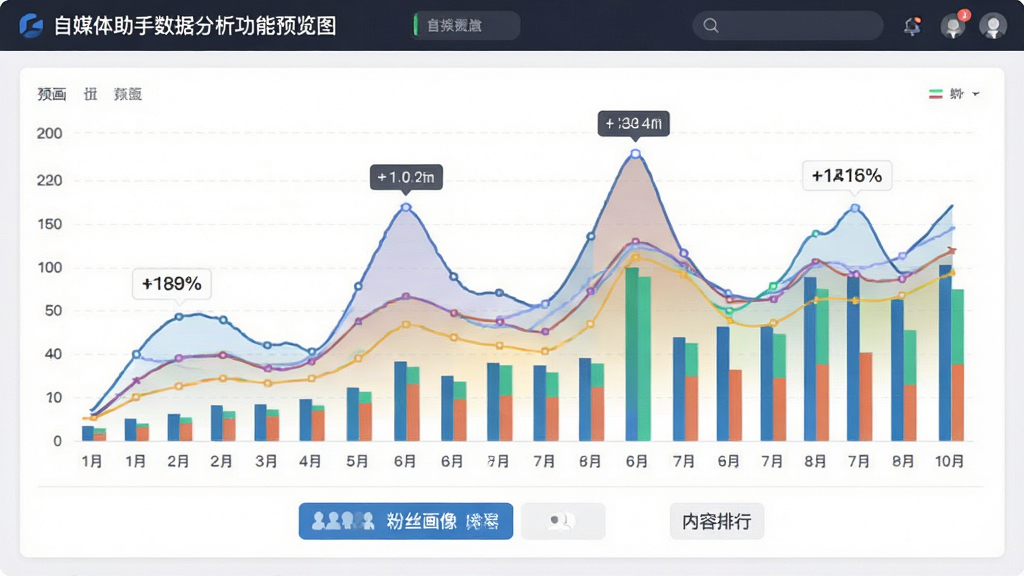Click data point below +189% tooltip

click(179, 317)
